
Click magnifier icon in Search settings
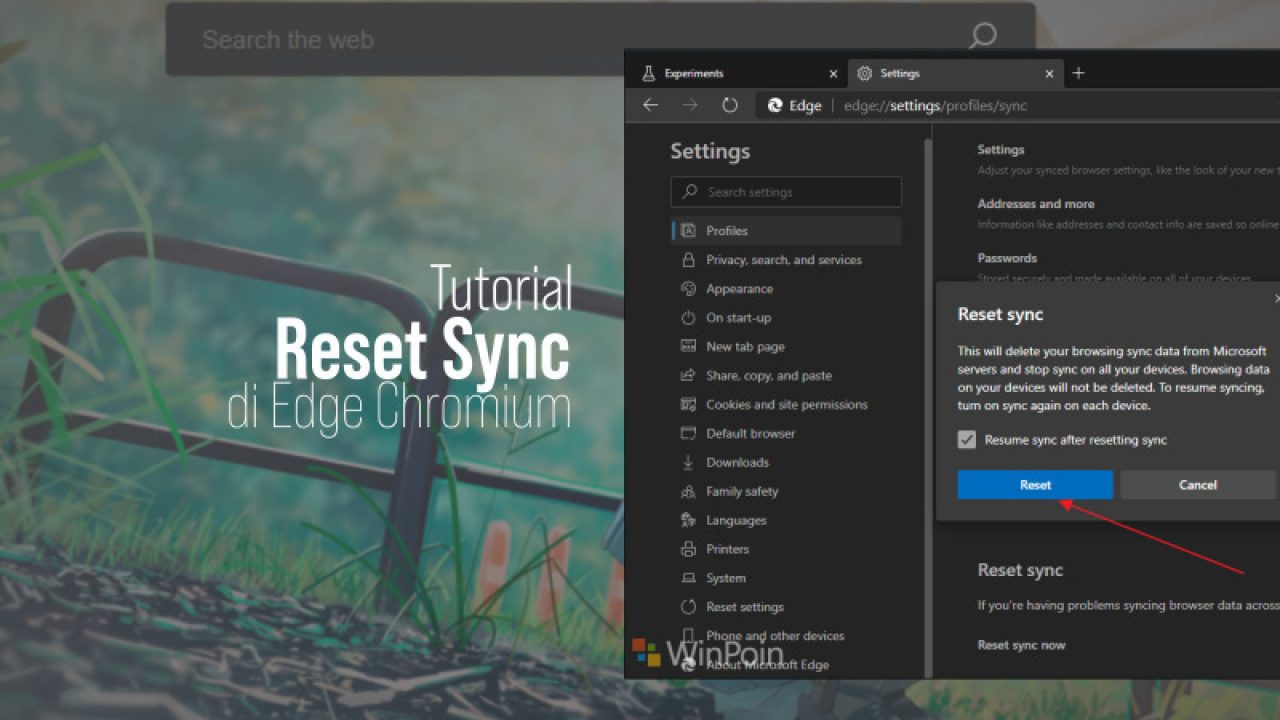click(690, 192)
